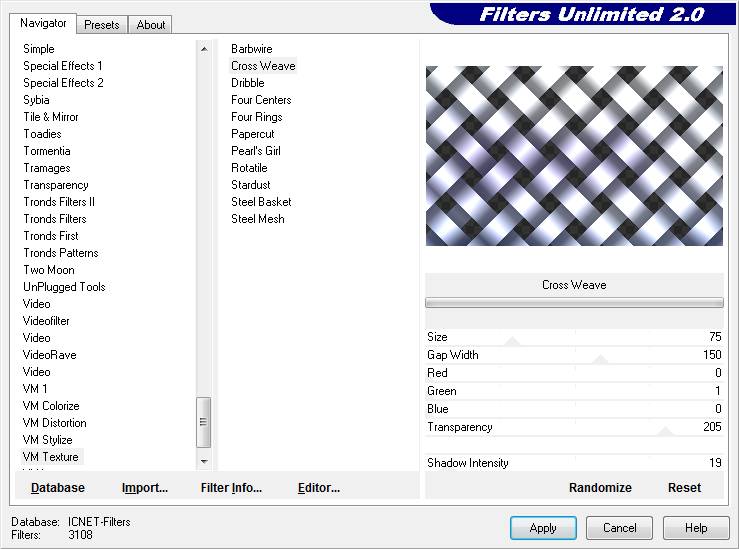Reset filter parameters to default
Viewport: 739px width, 549px height.
point(684,488)
